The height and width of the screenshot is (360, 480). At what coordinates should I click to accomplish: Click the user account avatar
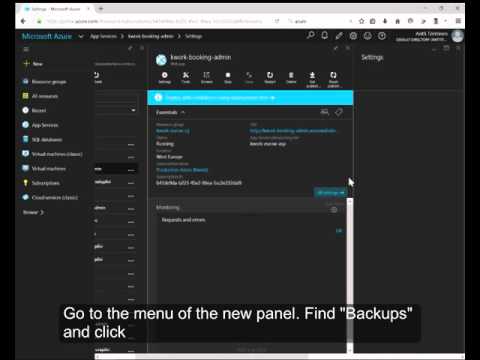457,36
